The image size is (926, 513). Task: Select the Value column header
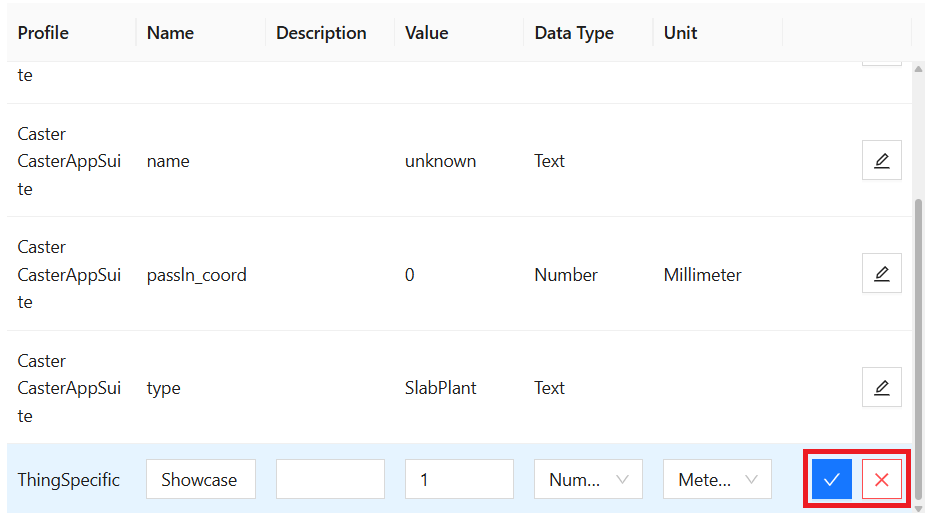click(426, 33)
